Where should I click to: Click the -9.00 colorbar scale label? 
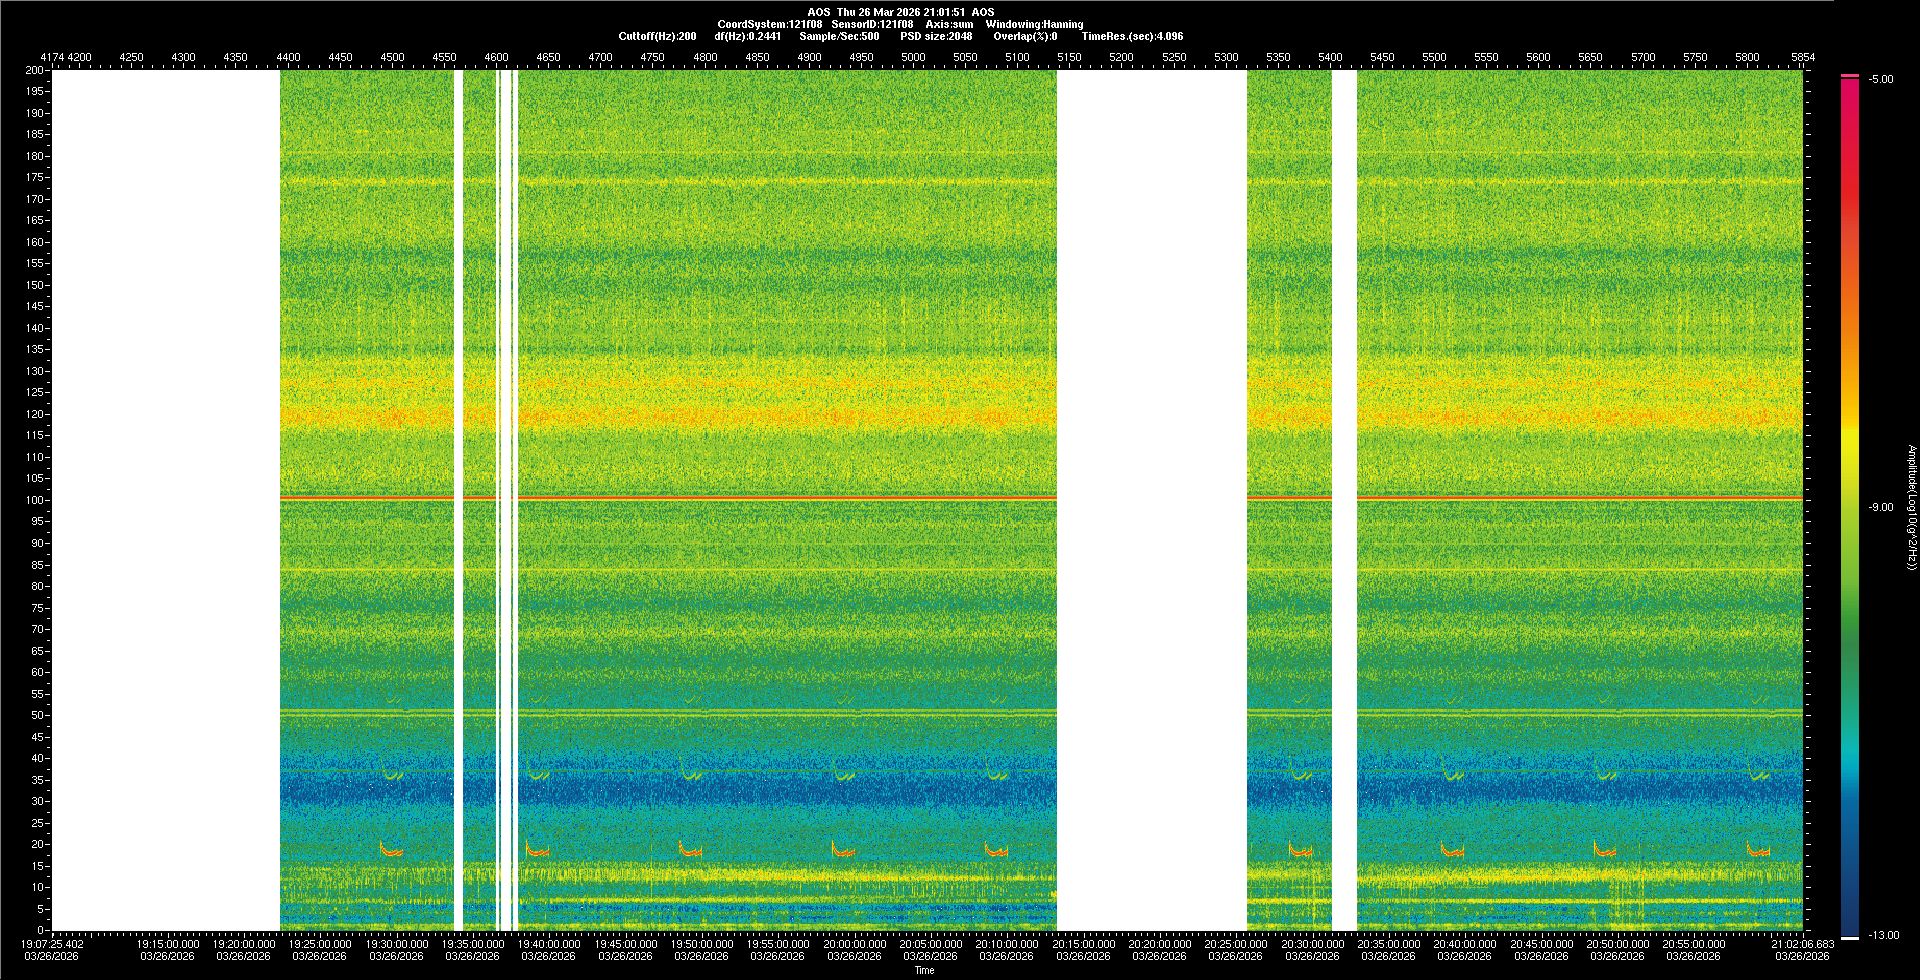(x=1881, y=507)
